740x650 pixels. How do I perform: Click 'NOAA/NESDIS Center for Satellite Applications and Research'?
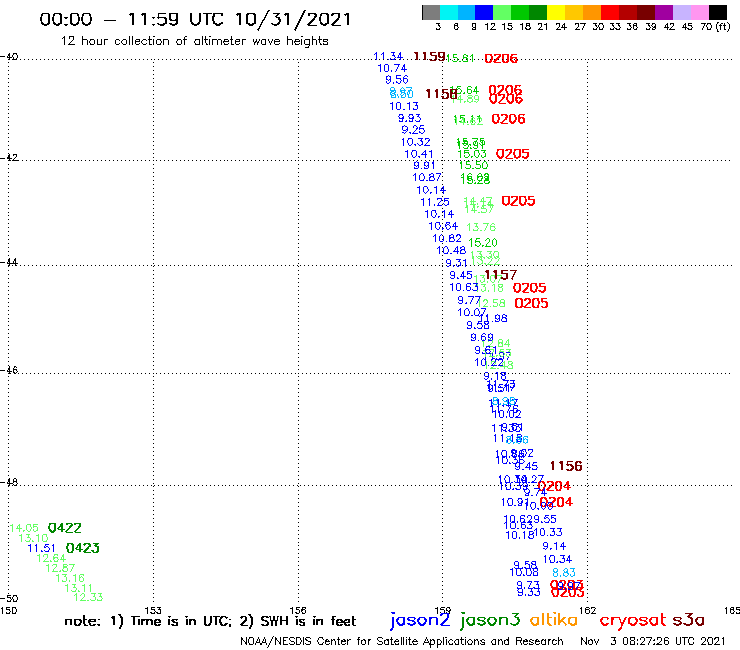click(402, 641)
